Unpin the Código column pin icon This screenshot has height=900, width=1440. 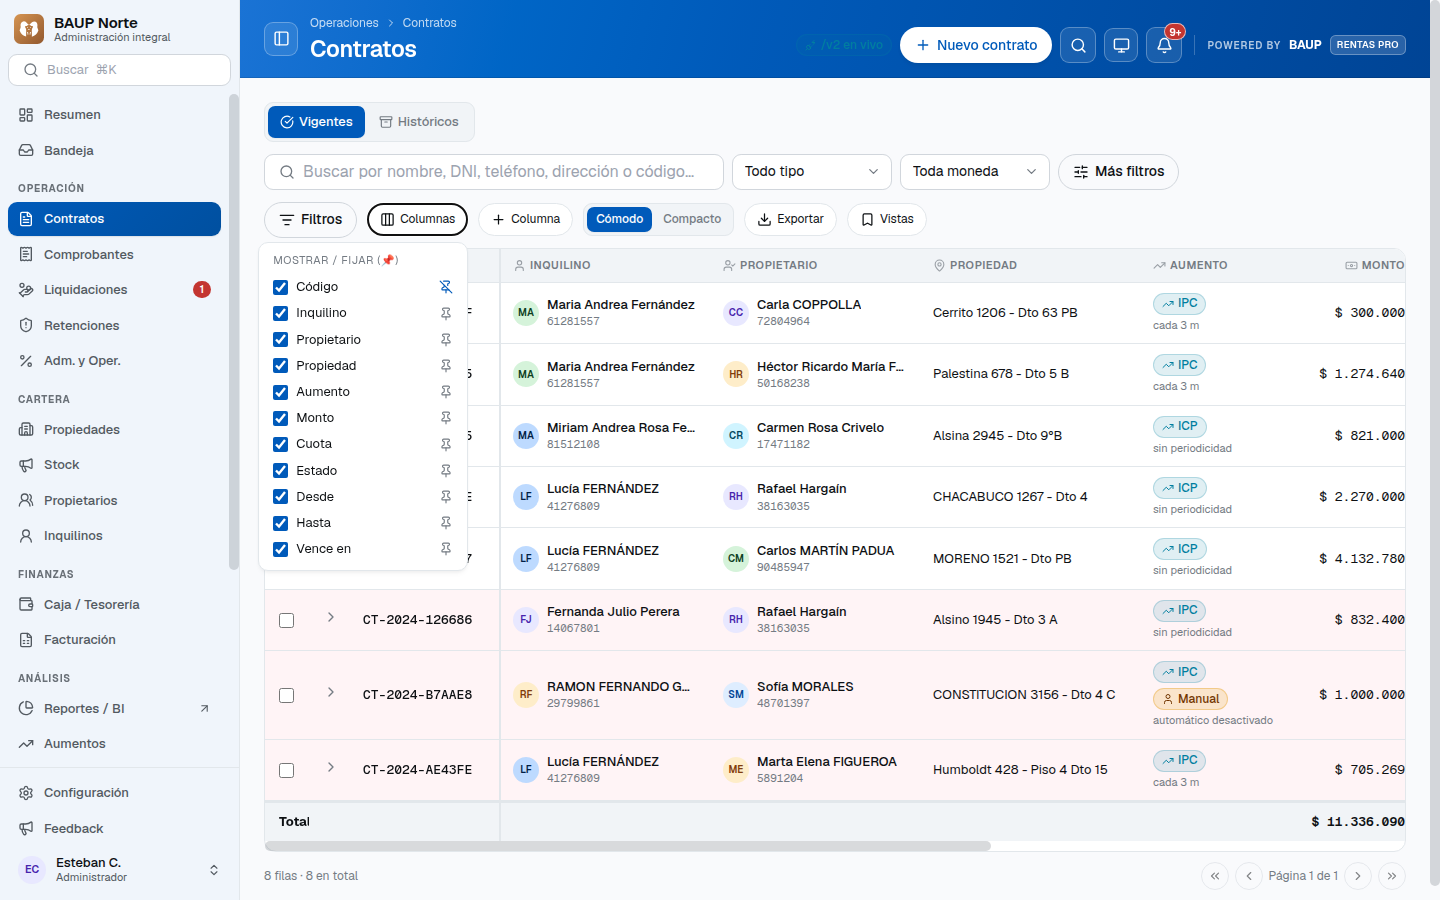[x=446, y=287]
